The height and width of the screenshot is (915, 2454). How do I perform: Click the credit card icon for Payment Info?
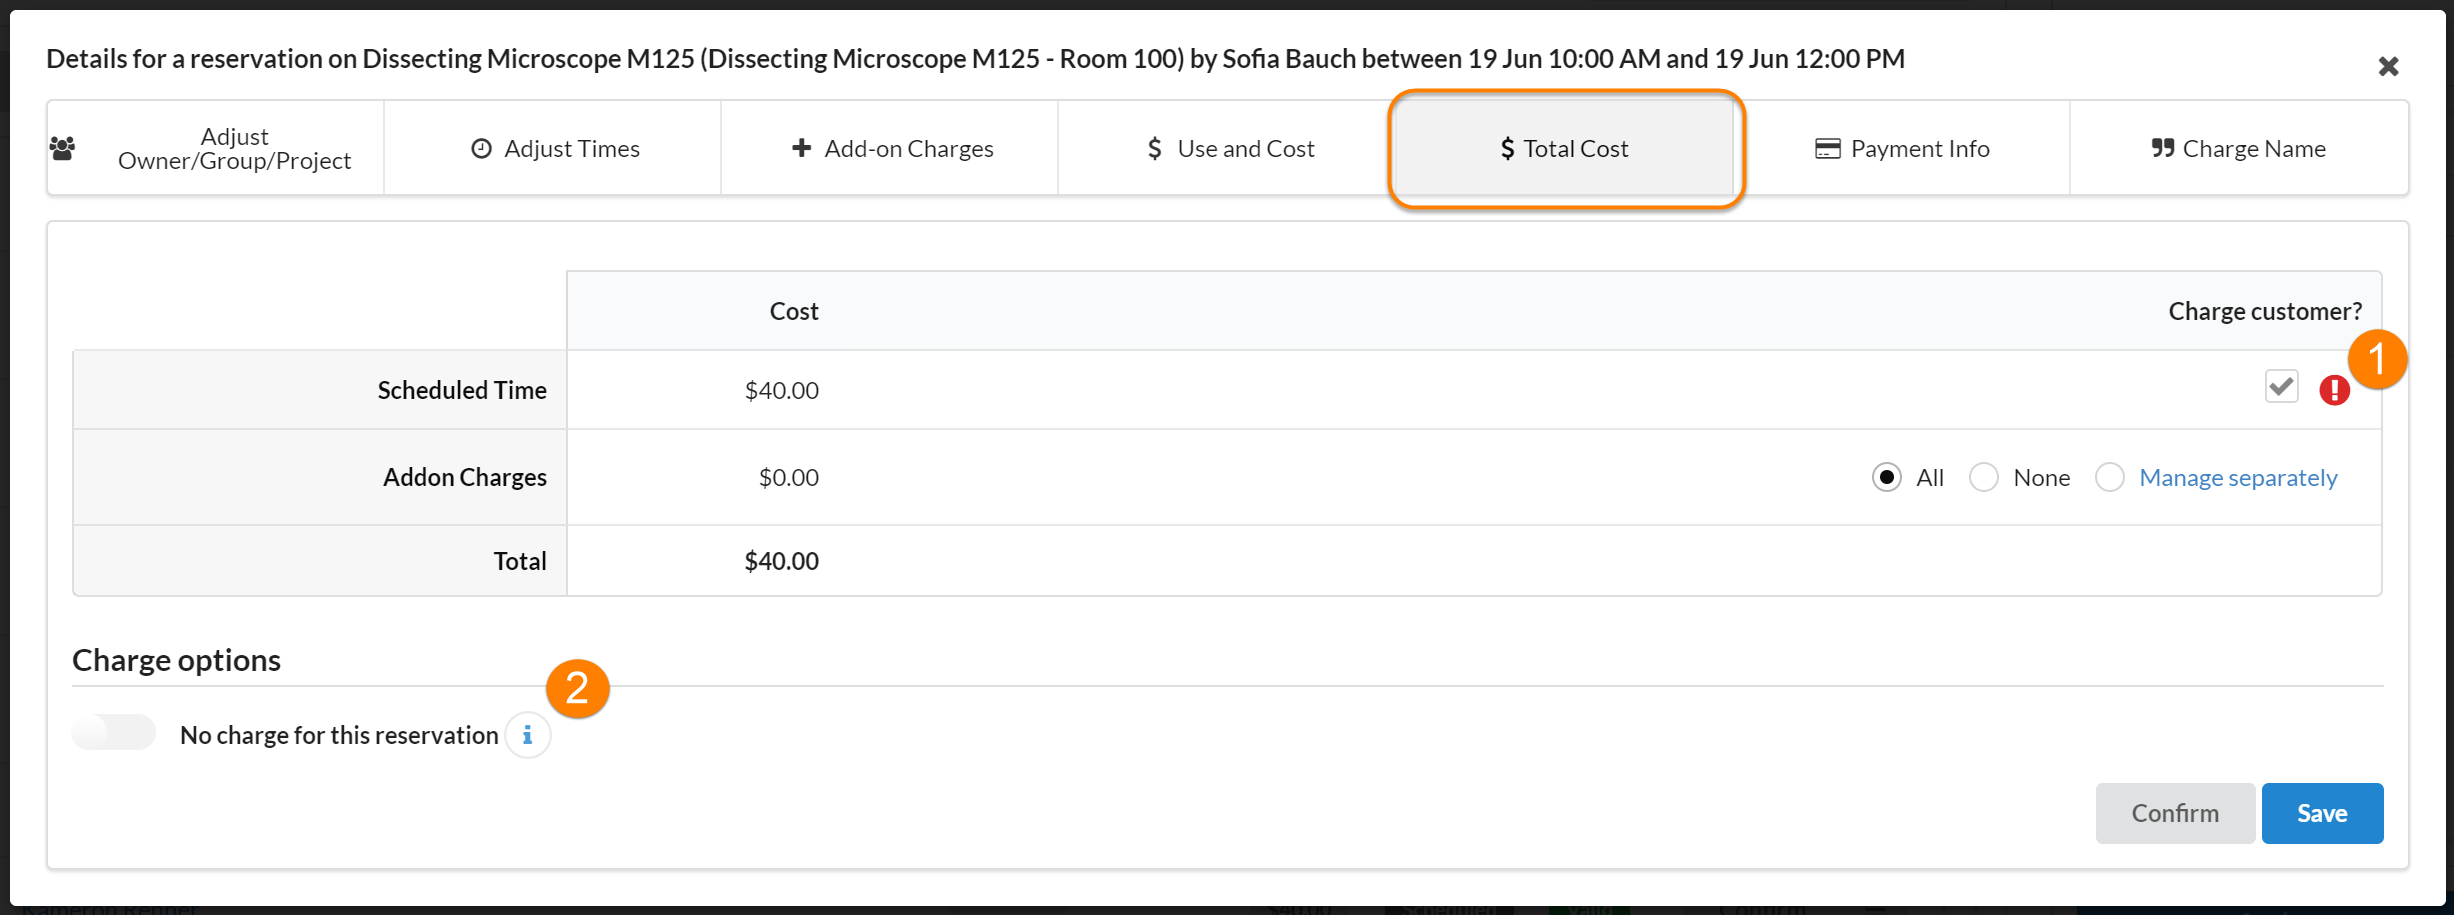click(x=1827, y=149)
